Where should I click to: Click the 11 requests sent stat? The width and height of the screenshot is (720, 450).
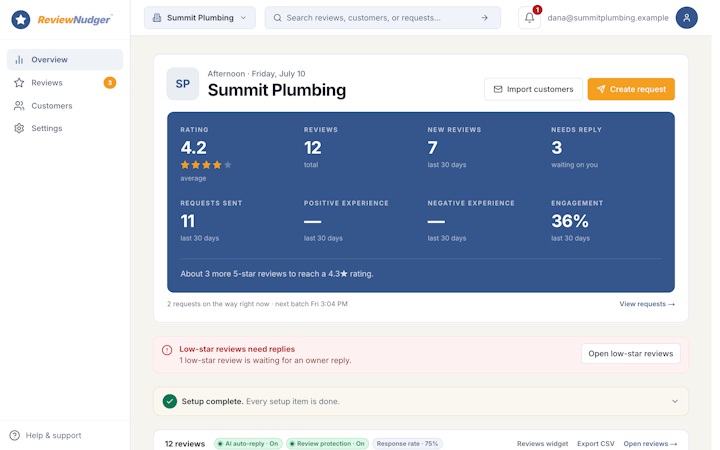[x=187, y=221]
